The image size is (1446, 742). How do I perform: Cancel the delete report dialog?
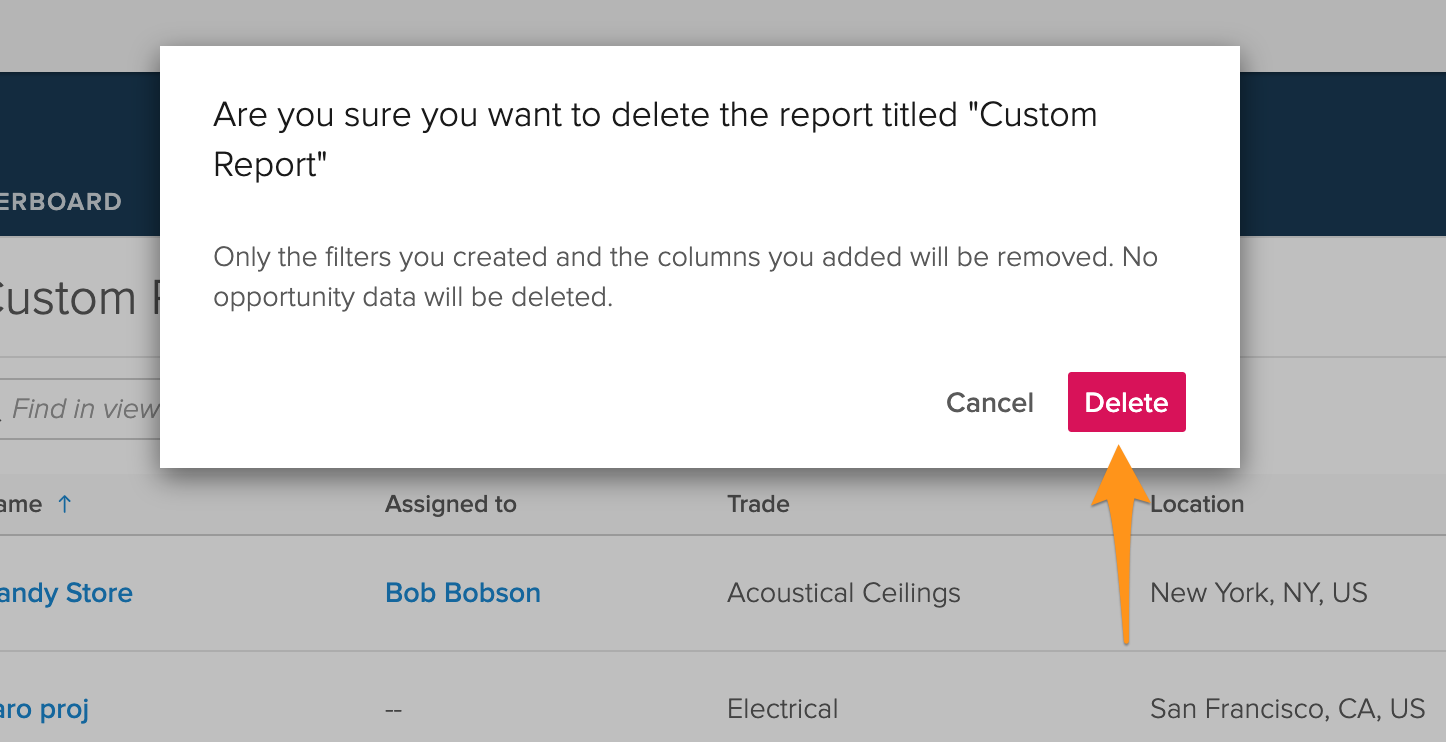[989, 402]
